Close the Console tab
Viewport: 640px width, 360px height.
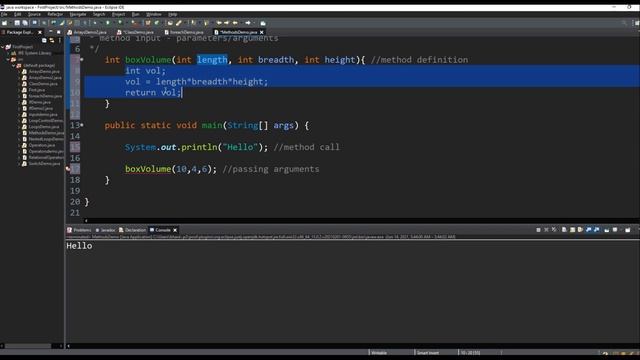[175, 230]
